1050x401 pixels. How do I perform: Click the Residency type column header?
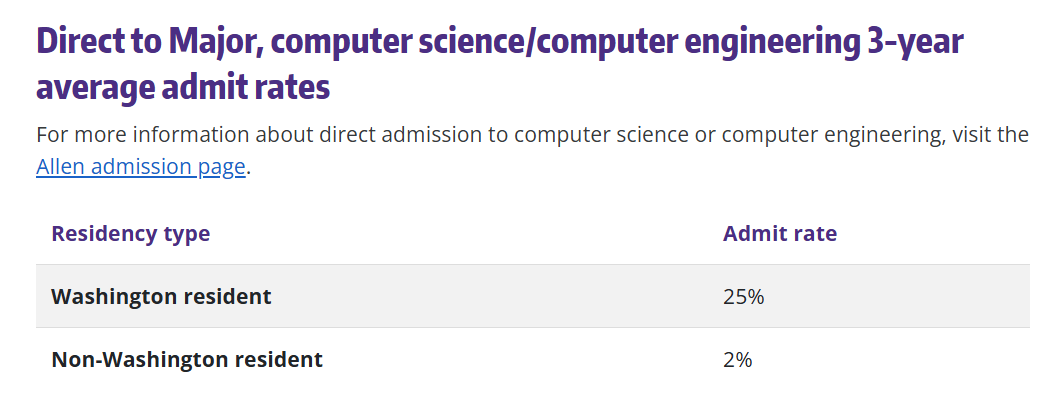click(130, 234)
